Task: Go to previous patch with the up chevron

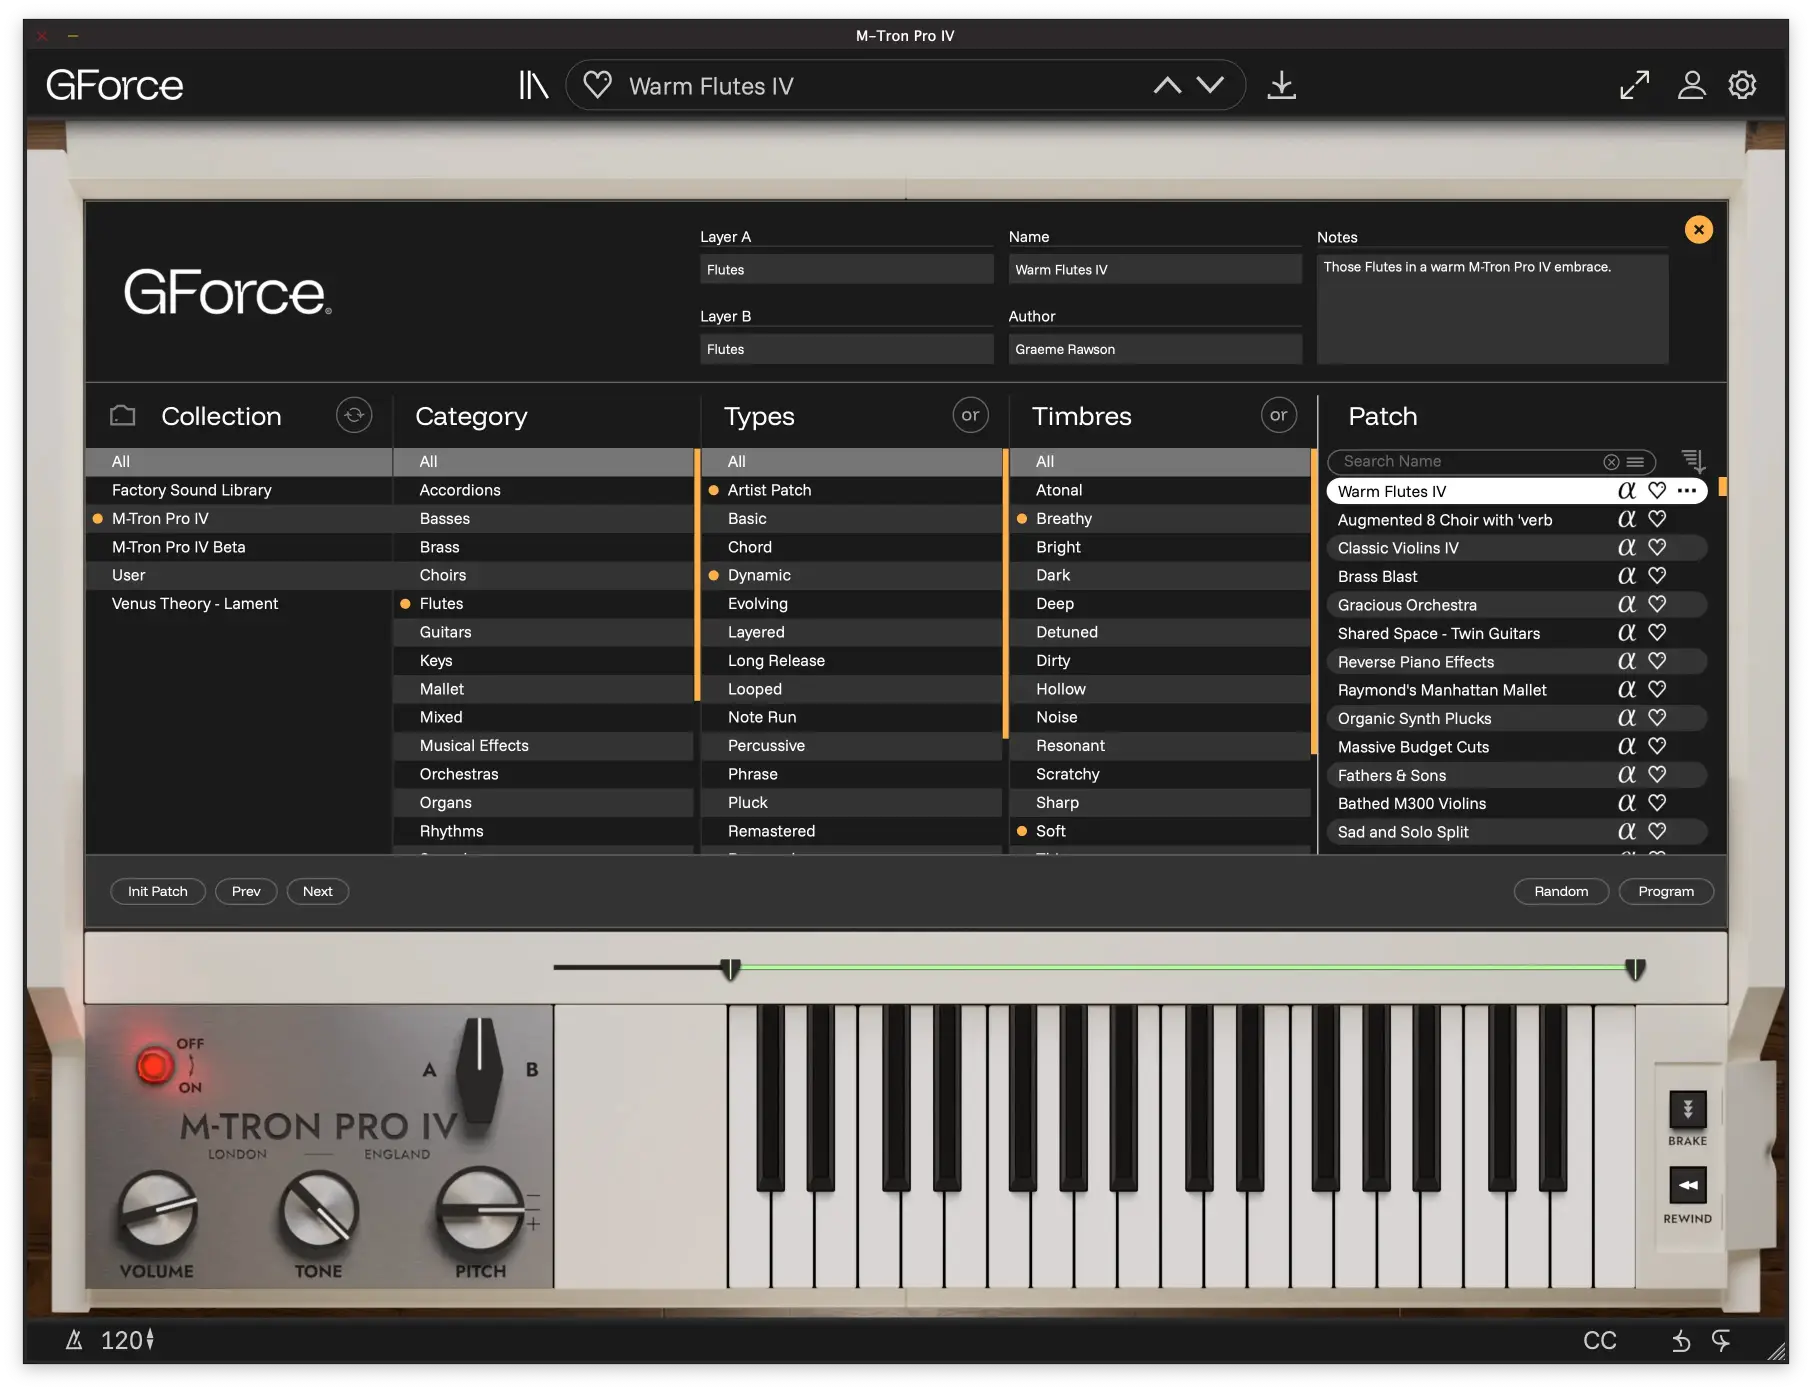Action: 1167,85
